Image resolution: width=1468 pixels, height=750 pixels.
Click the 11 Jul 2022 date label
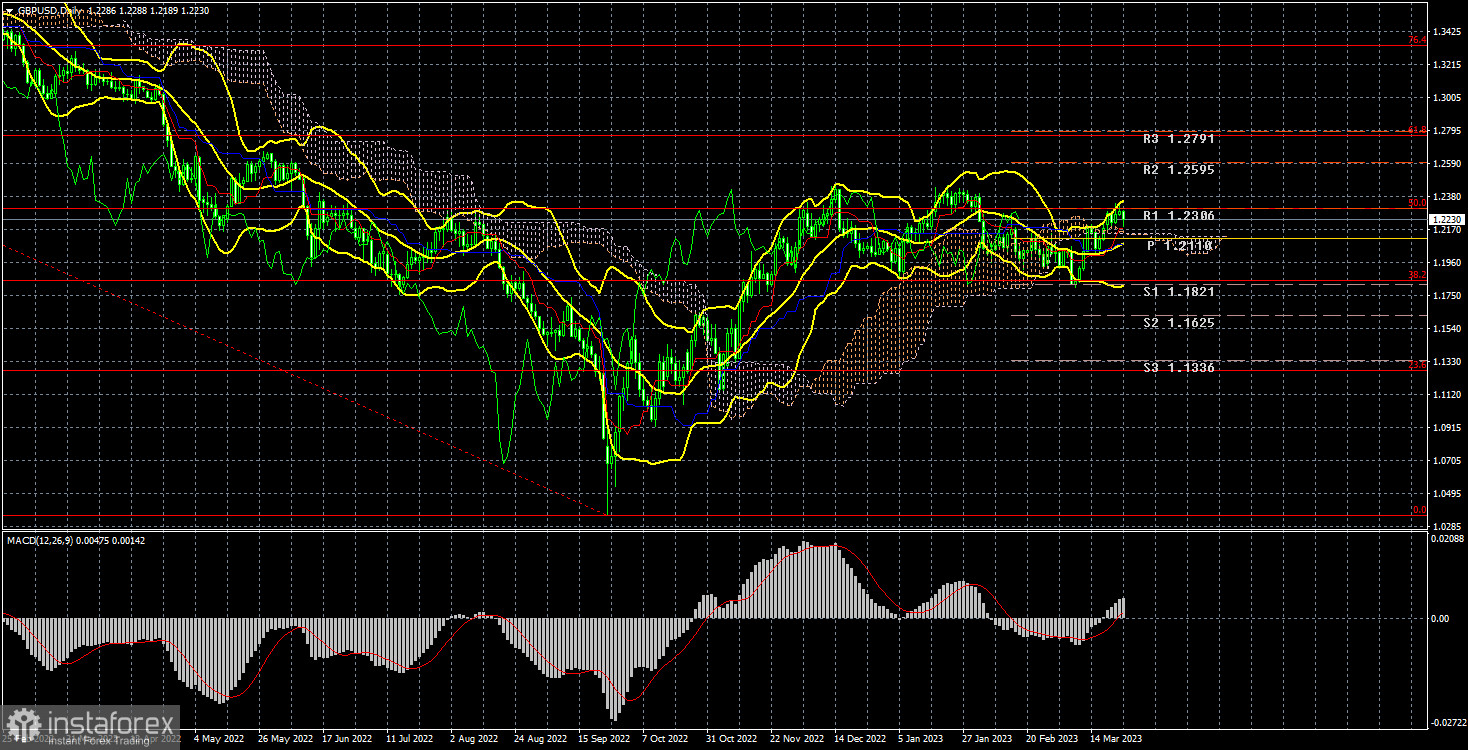point(411,739)
